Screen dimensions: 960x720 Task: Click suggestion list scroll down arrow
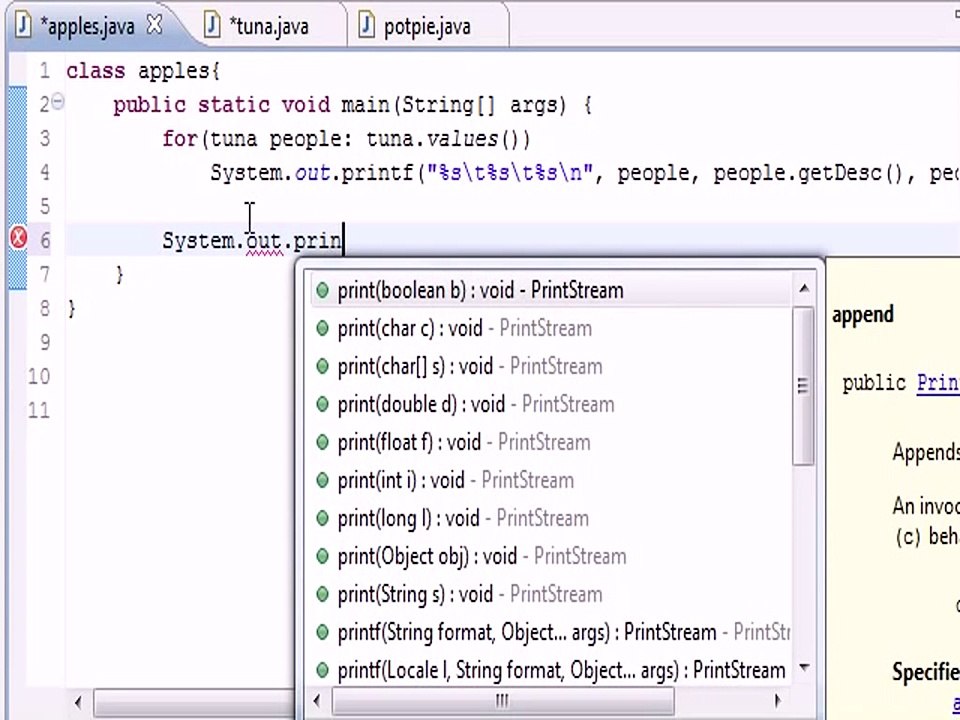point(804,667)
